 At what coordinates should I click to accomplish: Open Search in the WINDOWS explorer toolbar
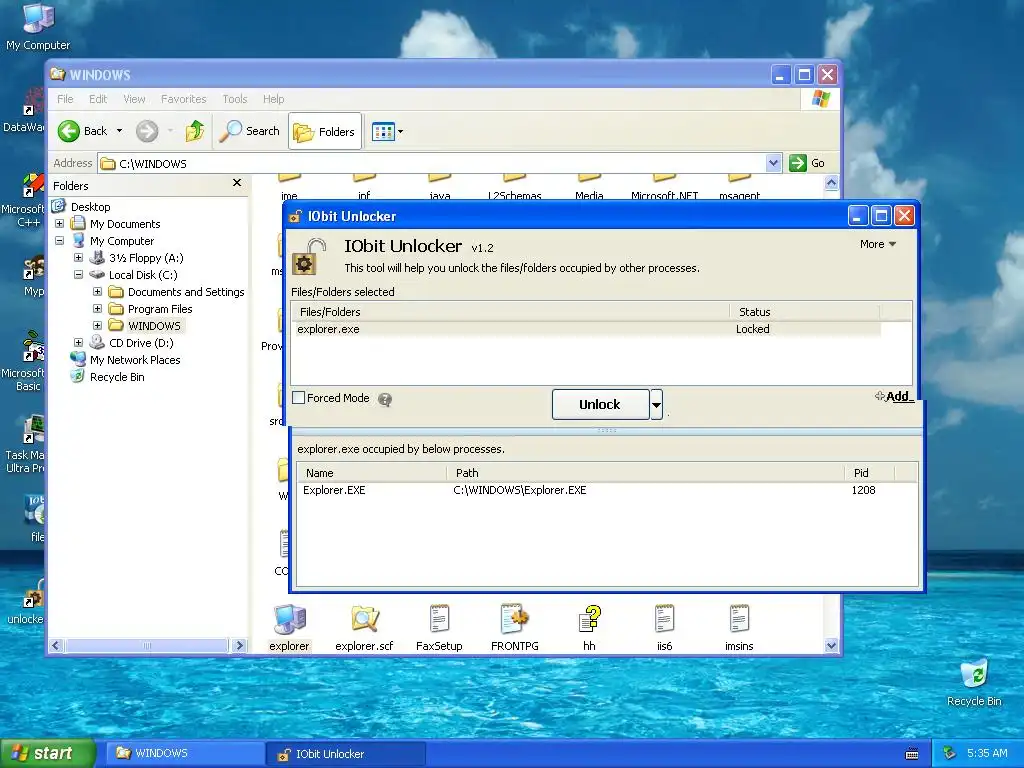point(249,131)
